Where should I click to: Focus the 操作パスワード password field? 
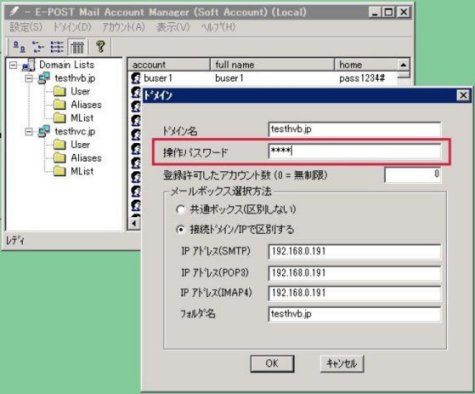[x=354, y=151]
